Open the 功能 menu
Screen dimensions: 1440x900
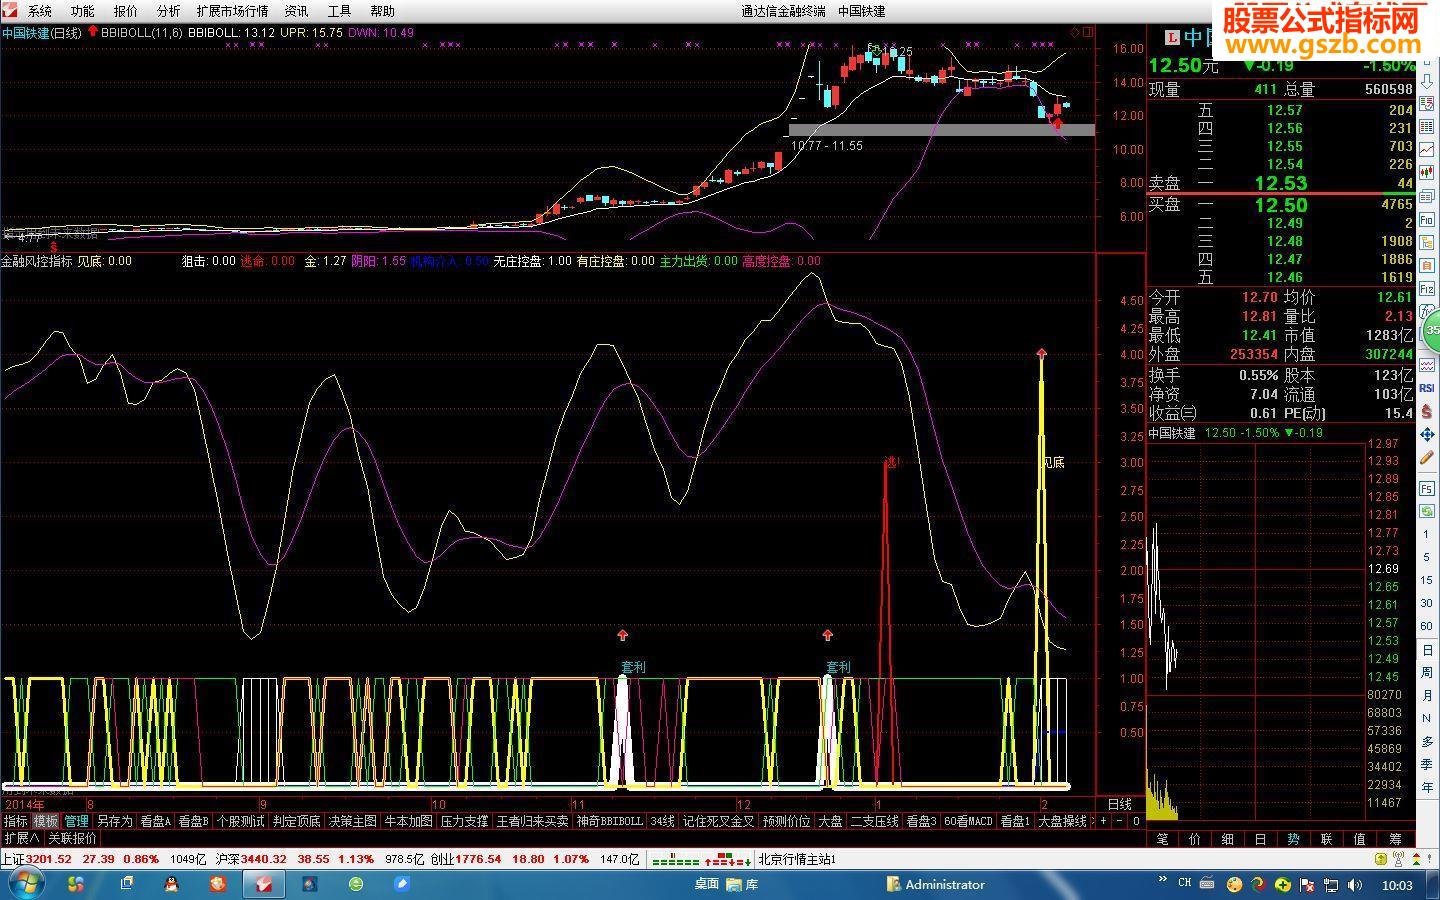(83, 11)
